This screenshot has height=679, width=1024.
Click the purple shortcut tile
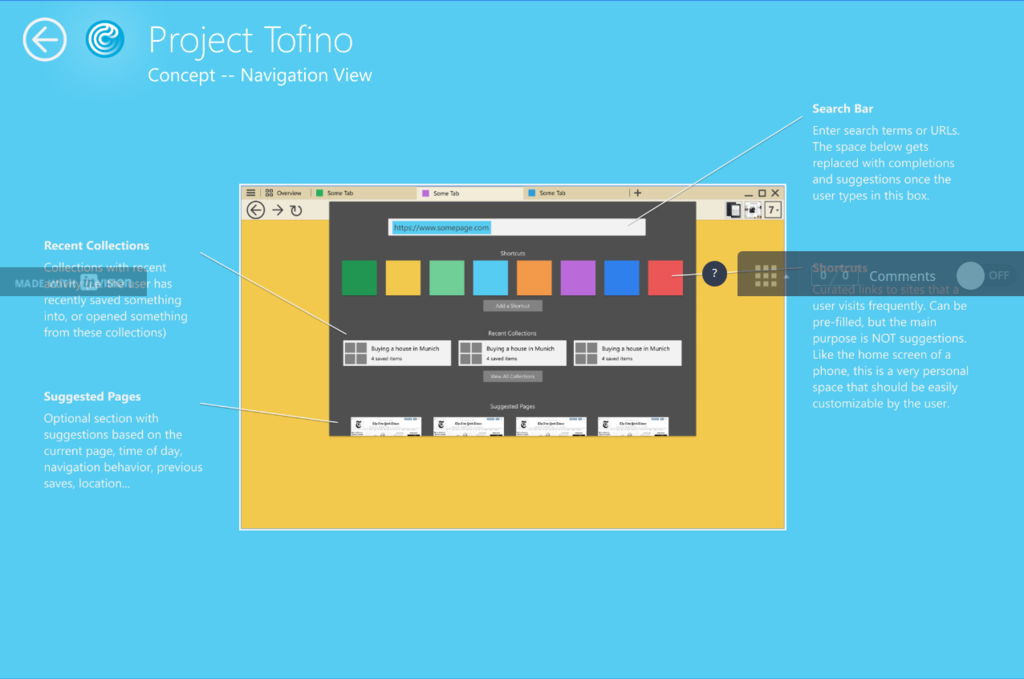click(x=578, y=277)
